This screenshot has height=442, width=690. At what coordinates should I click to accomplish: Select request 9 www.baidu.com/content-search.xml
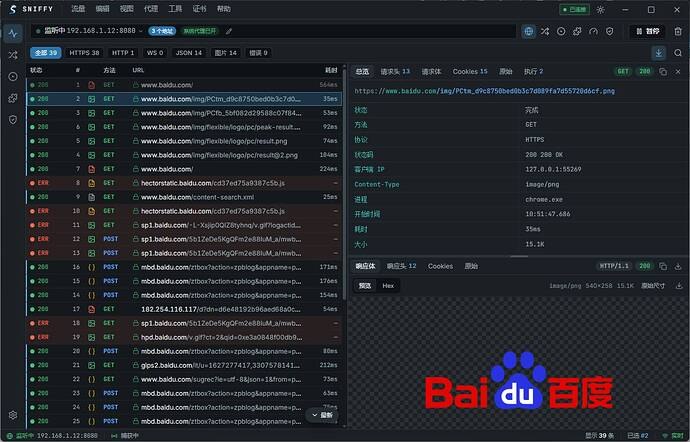click(x=184, y=197)
